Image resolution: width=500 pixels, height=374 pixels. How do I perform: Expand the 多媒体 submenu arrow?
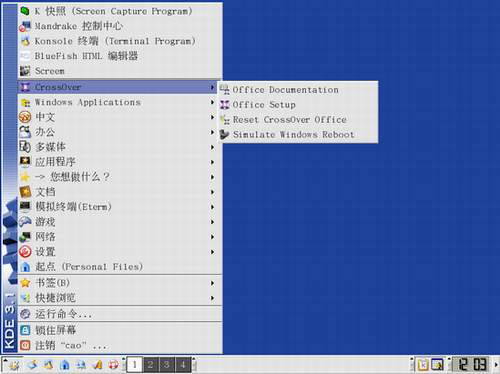pos(212,147)
